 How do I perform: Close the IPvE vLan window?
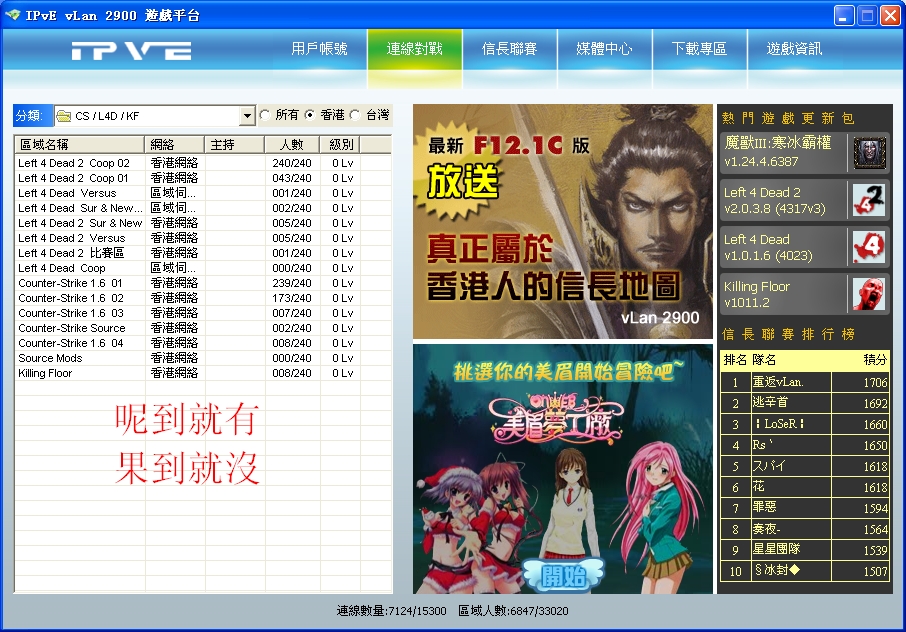tap(890, 16)
